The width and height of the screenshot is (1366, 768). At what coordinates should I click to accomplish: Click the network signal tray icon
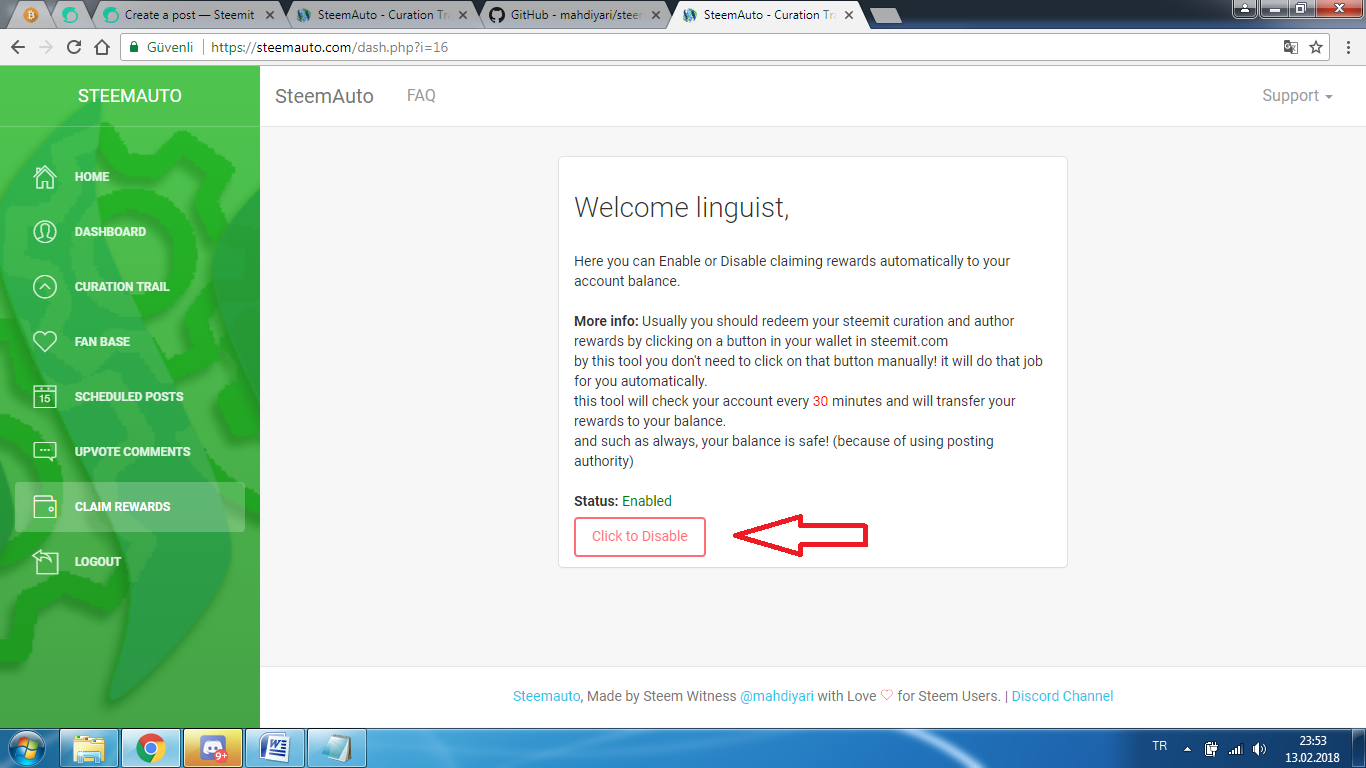[1235, 748]
